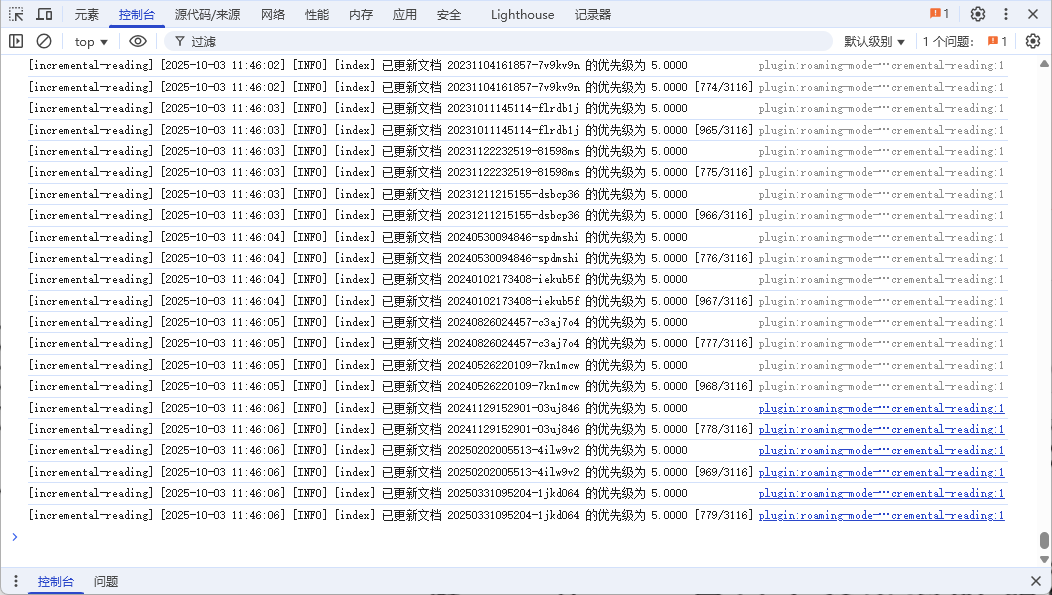The image size is (1052, 595).
Task: Toggle the live expression eye icon
Action: (x=138, y=41)
